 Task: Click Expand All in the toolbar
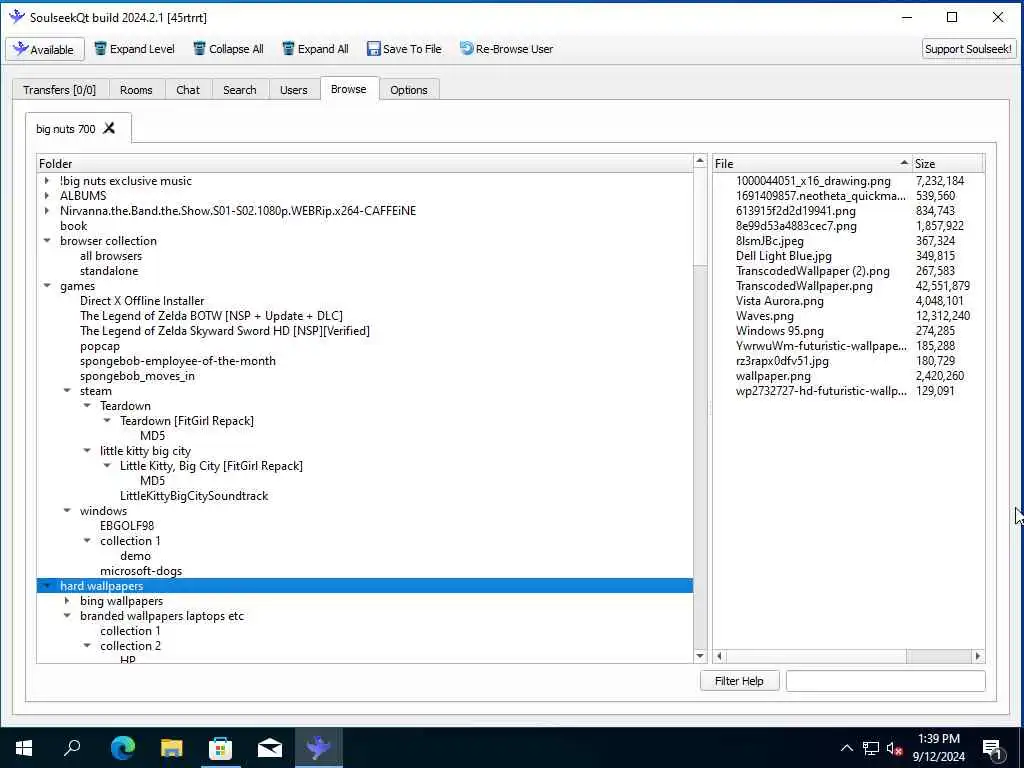[315, 49]
